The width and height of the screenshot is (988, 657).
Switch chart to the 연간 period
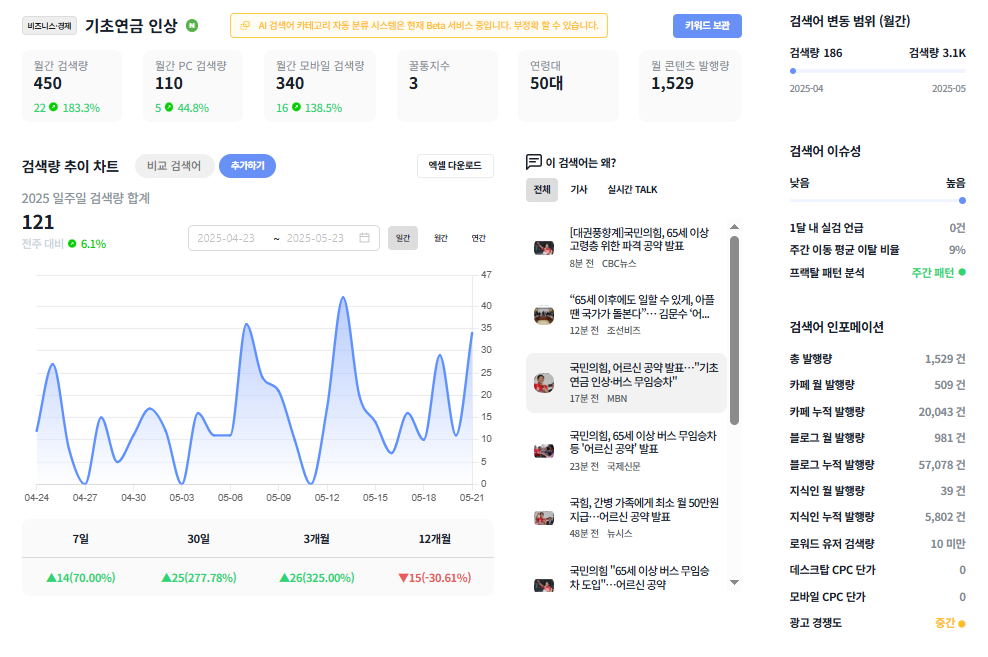pos(479,238)
